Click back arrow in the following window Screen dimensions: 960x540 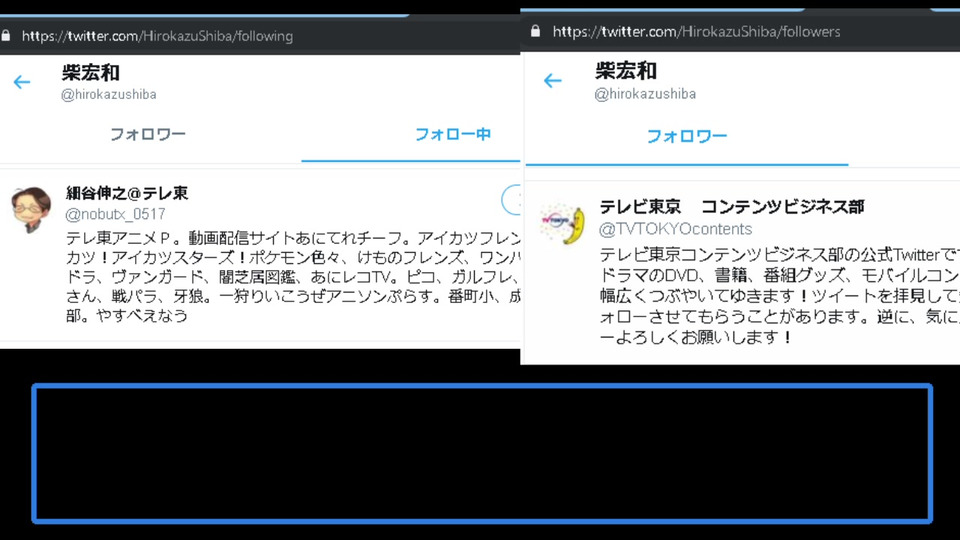click(22, 82)
